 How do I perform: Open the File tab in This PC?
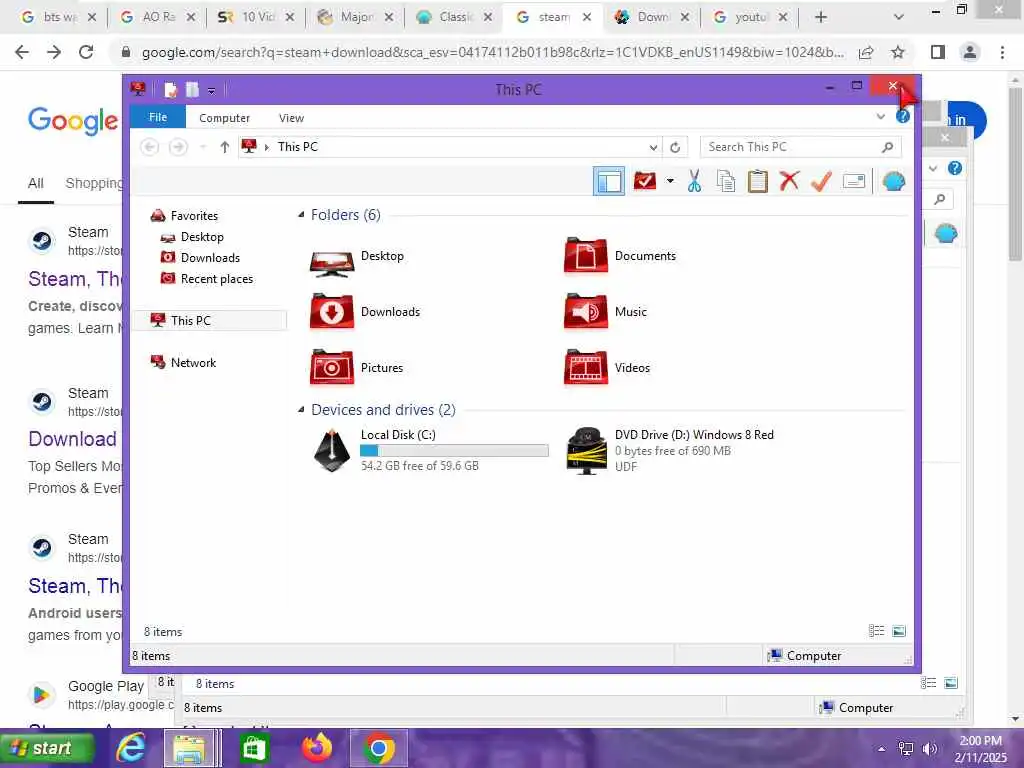click(x=158, y=117)
